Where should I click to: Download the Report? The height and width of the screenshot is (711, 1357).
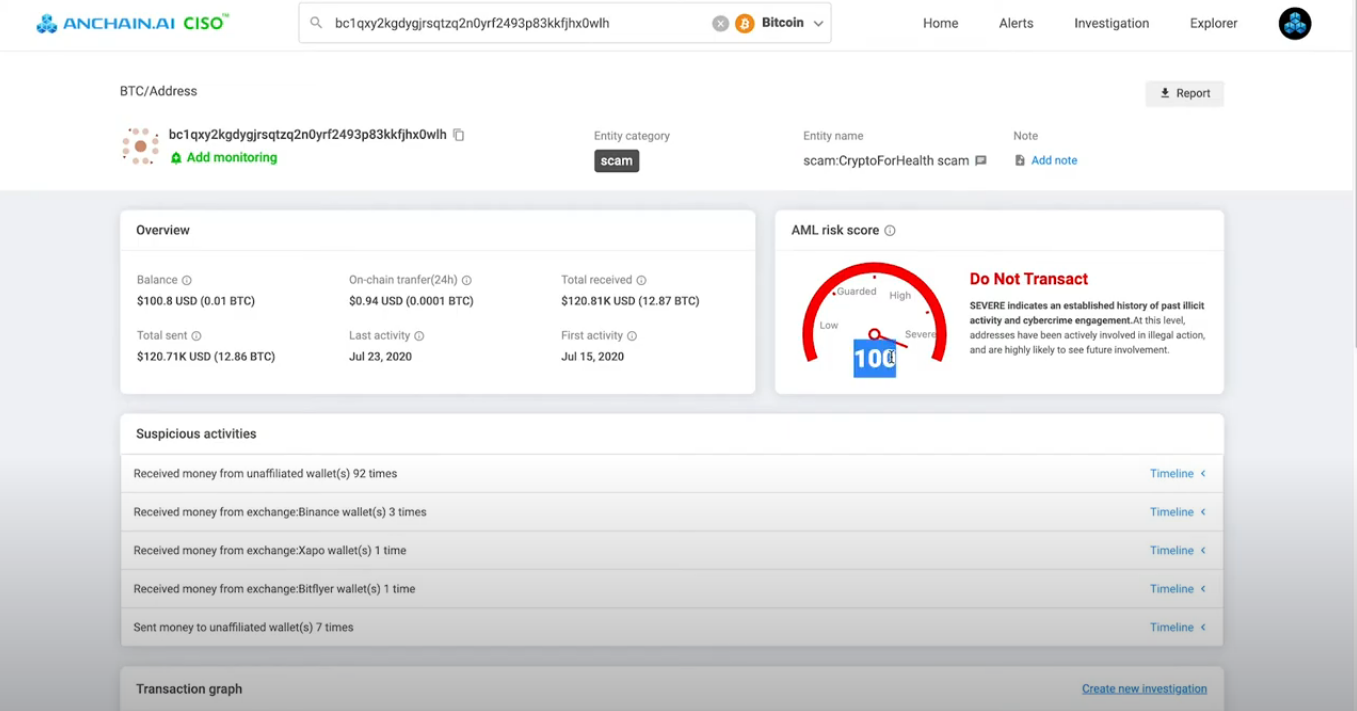click(x=1185, y=93)
